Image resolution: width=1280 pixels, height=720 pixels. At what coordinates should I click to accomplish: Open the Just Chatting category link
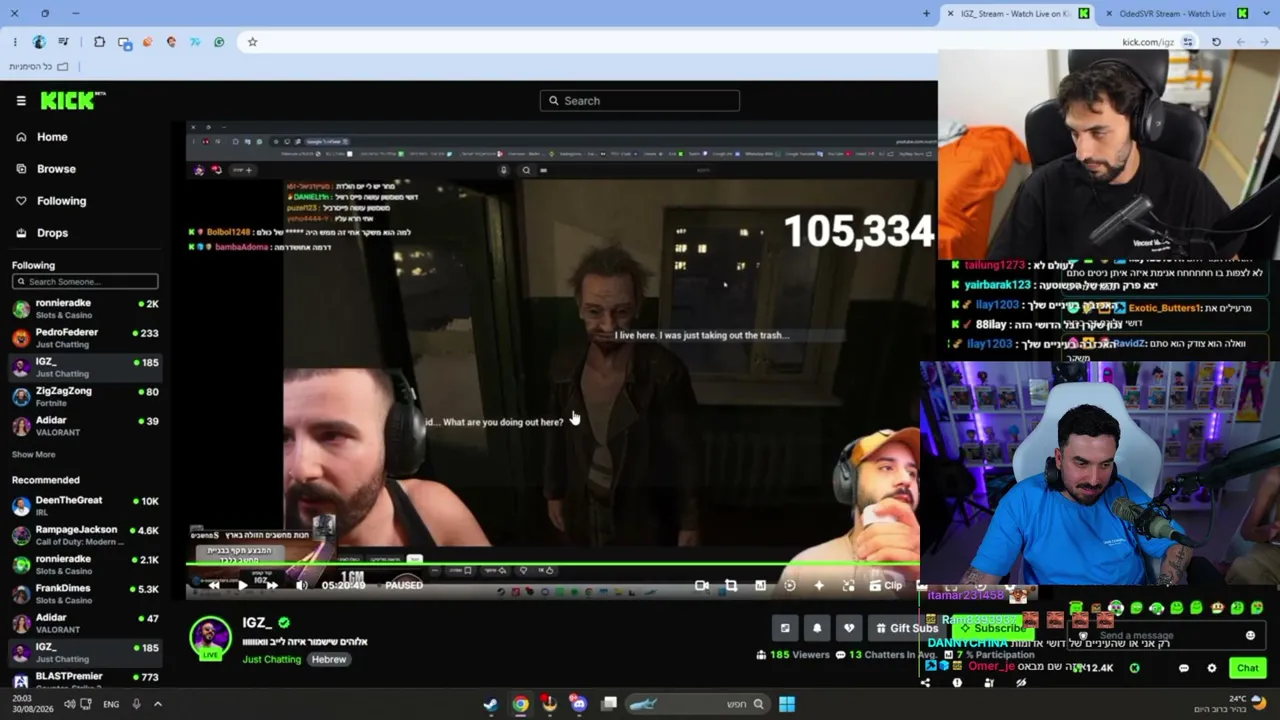[x=272, y=659]
